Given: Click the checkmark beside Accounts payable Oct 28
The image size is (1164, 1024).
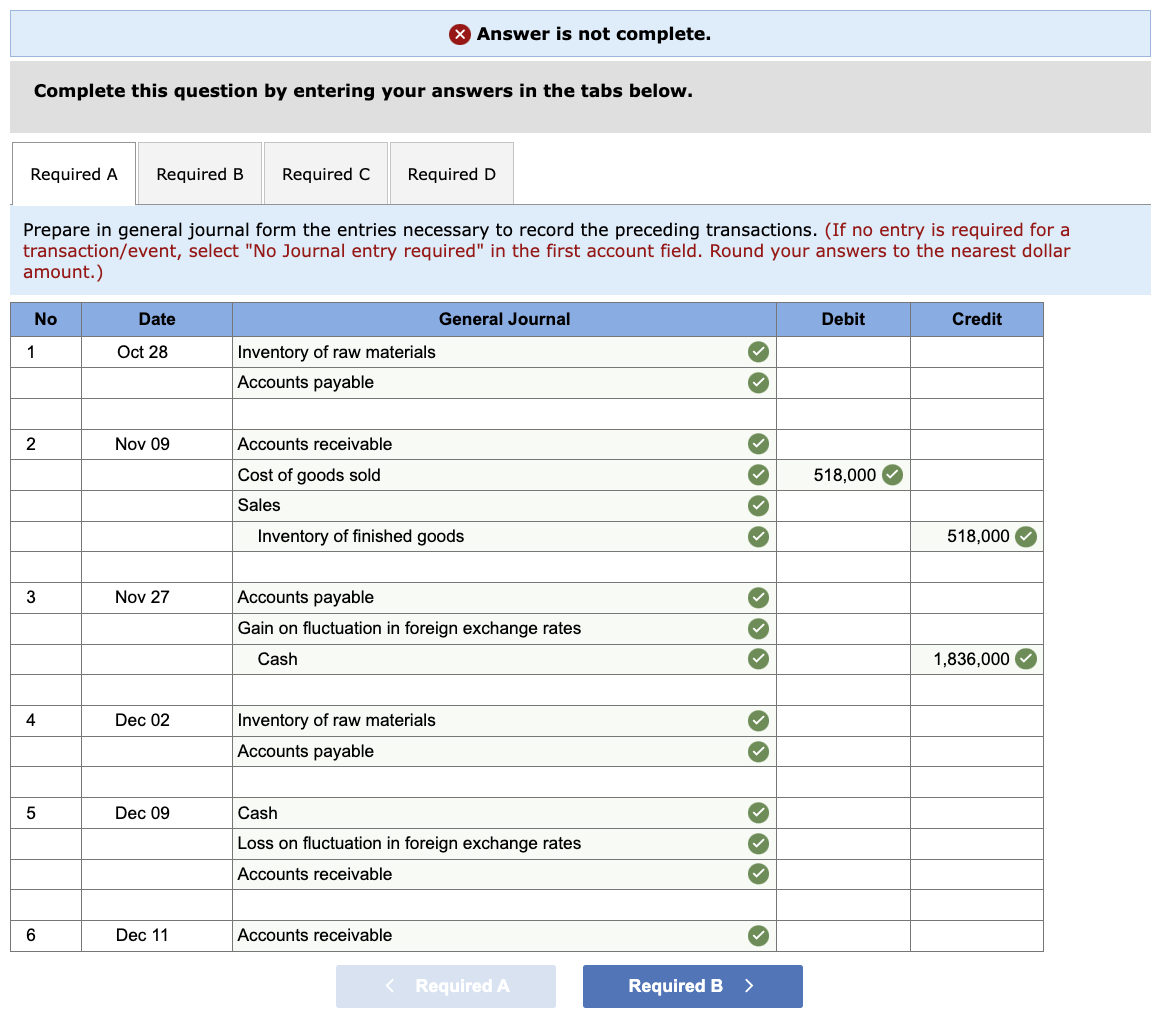Looking at the screenshot, I should [758, 382].
